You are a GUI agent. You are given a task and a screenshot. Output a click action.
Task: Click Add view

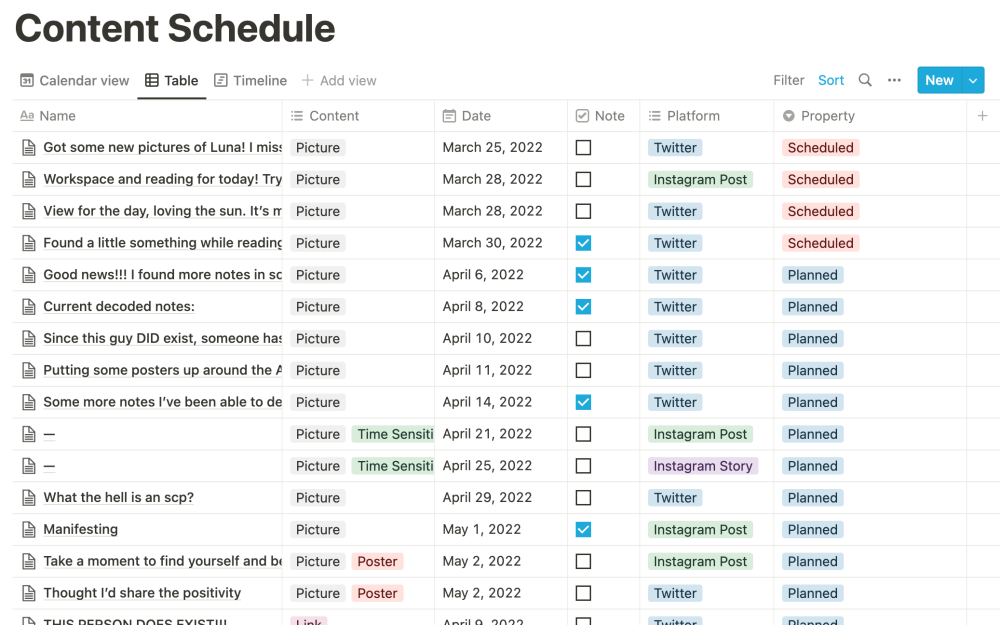[x=339, y=80]
